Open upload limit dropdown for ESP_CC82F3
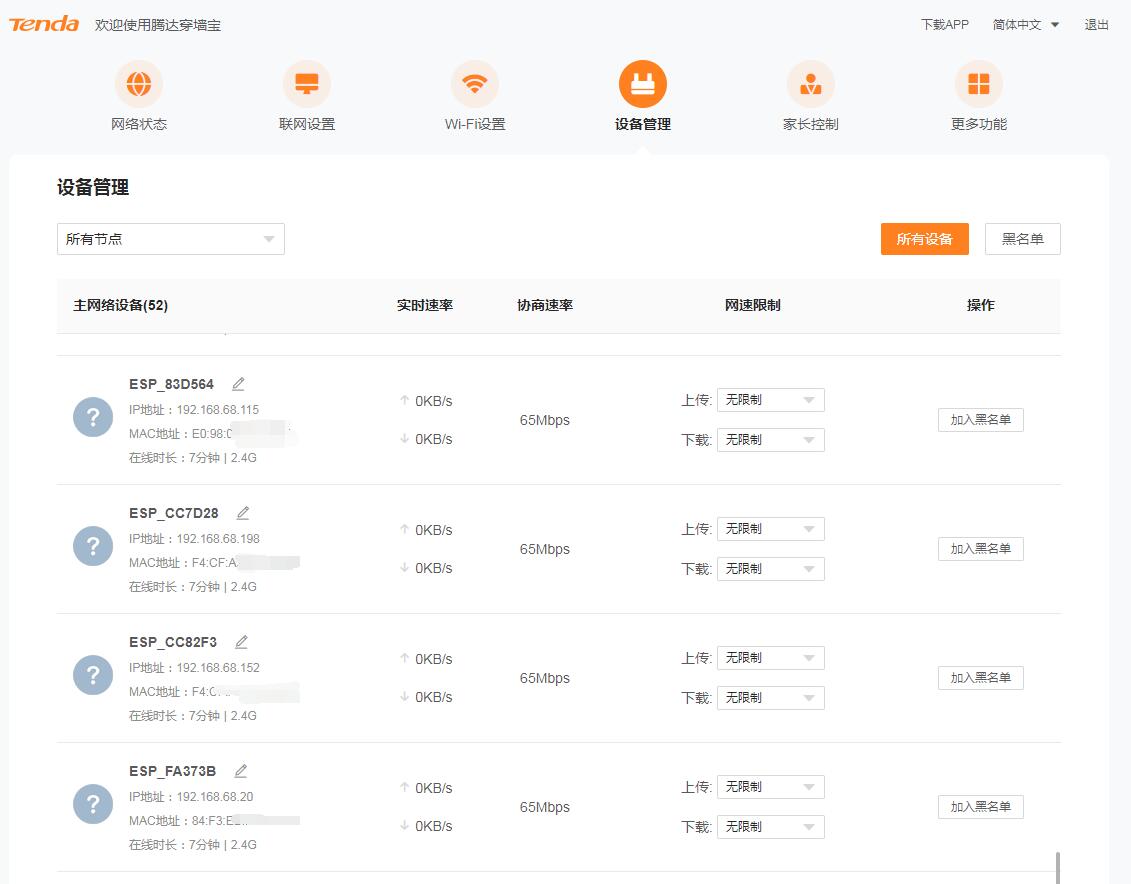This screenshot has height=884, width=1131. point(770,658)
